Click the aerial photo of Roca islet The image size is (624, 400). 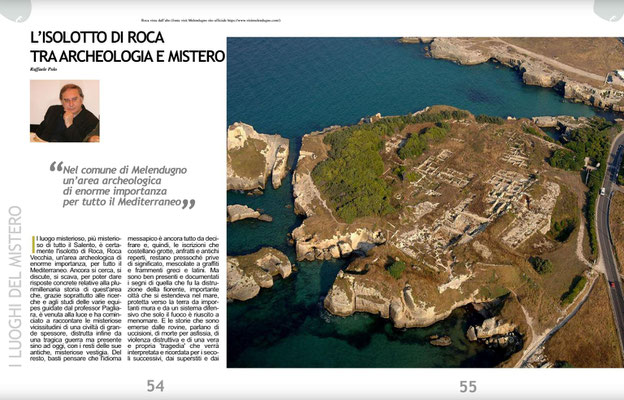click(425, 202)
